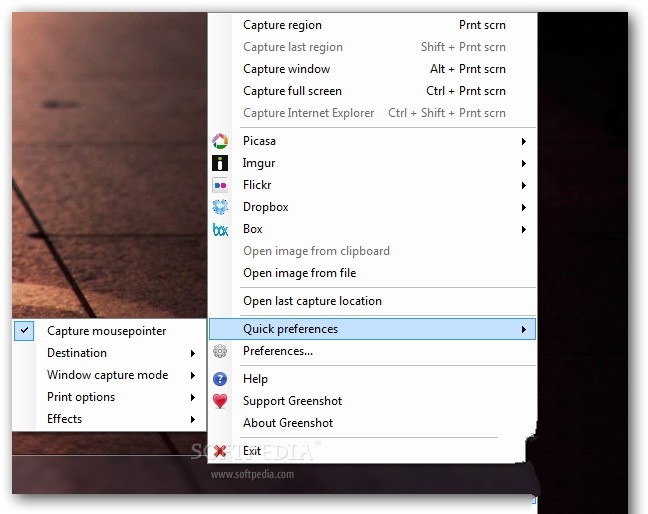
Task: Expand the Destination submenu arrow
Action: click(x=193, y=353)
